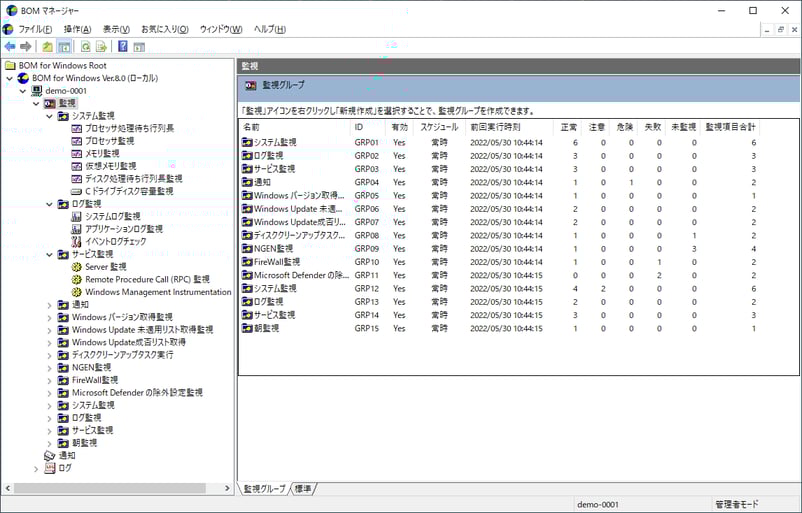Expand the Windows バージョン取得監視 group
The image size is (802, 513).
click(x=49, y=318)
